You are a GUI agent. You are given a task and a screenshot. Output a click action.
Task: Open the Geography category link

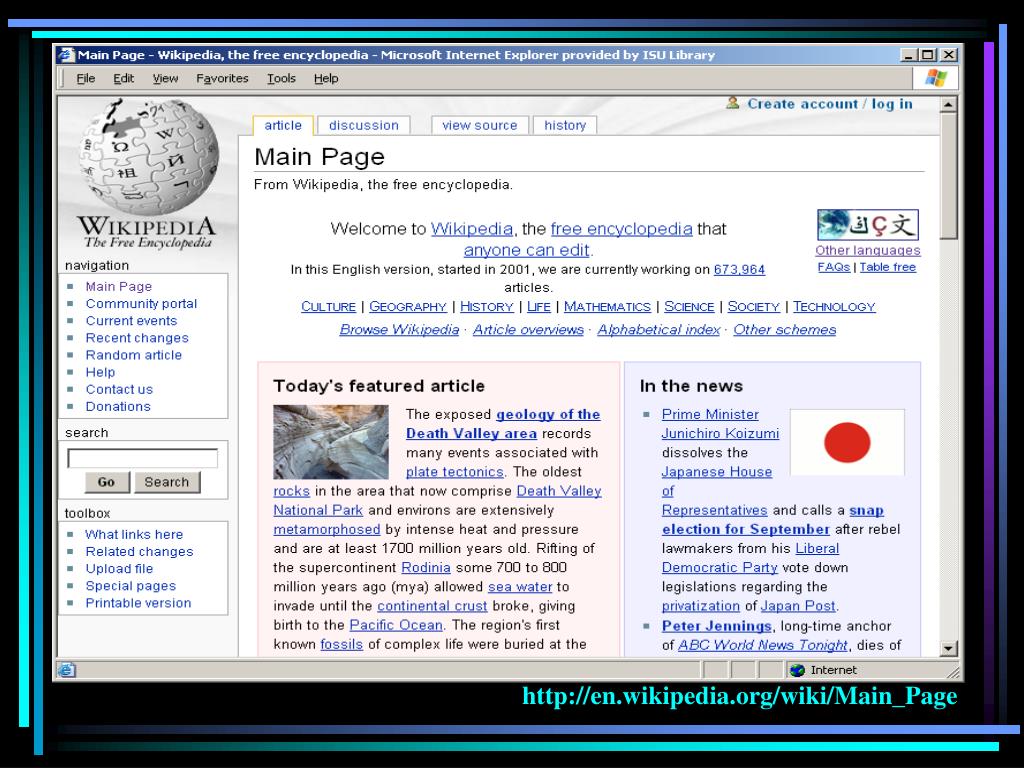pos(408,306)
